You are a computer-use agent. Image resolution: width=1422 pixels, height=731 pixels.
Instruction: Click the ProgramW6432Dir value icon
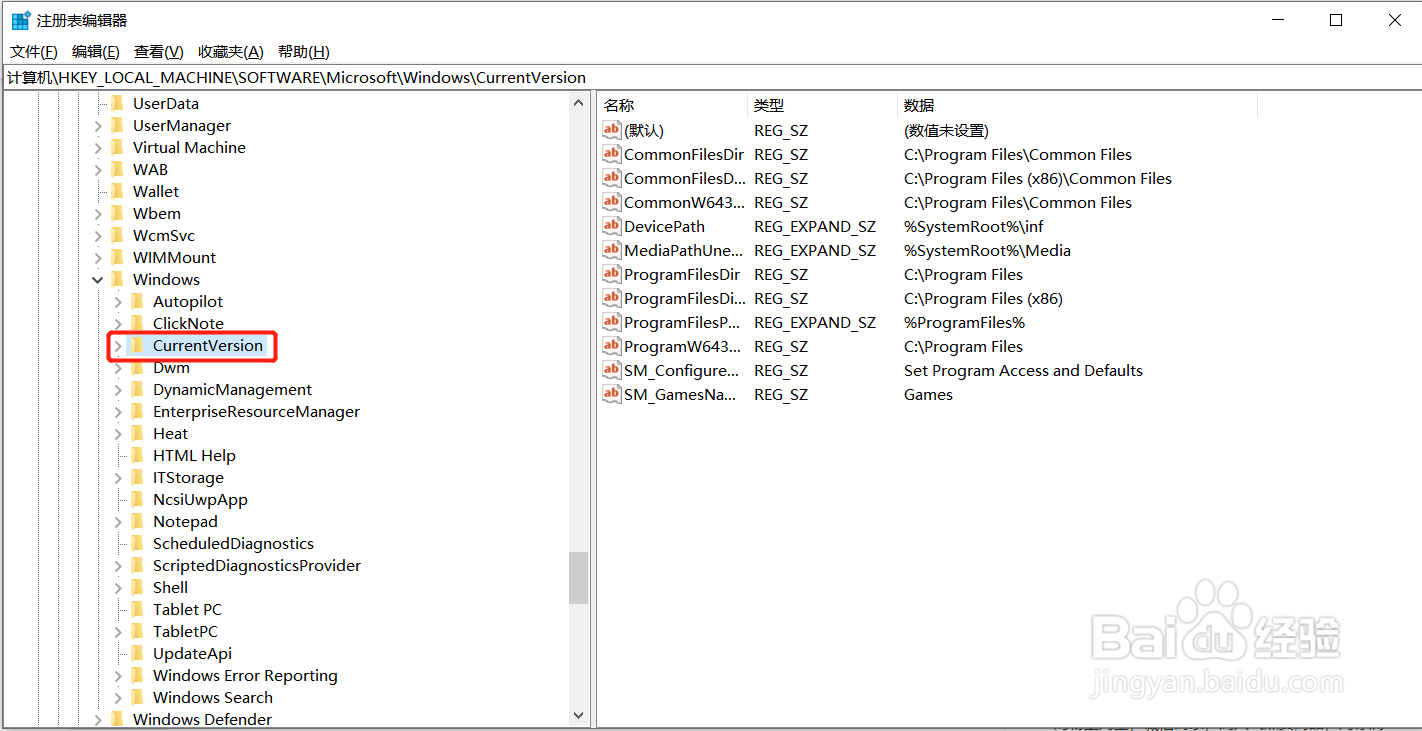612,346
